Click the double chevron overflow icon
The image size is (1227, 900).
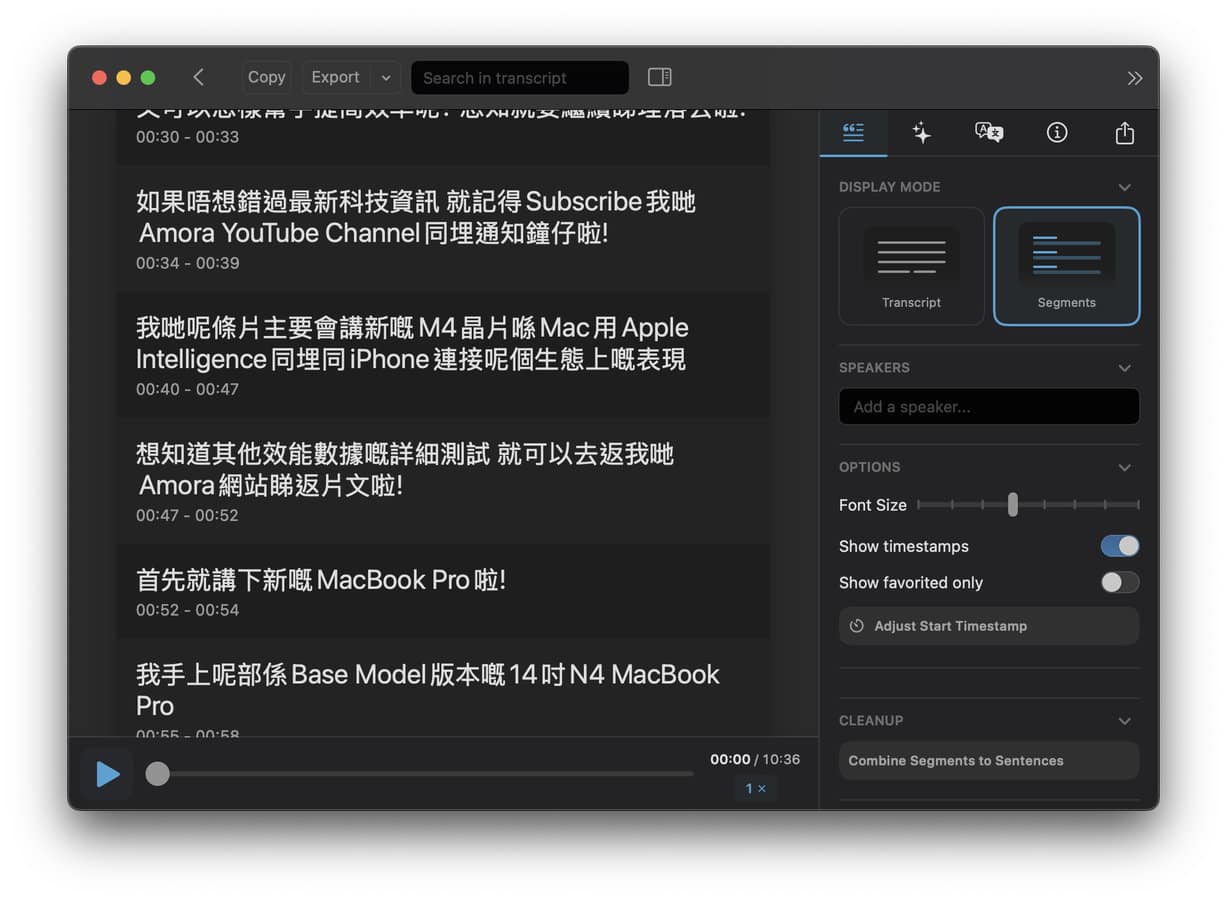(1134, 78)
